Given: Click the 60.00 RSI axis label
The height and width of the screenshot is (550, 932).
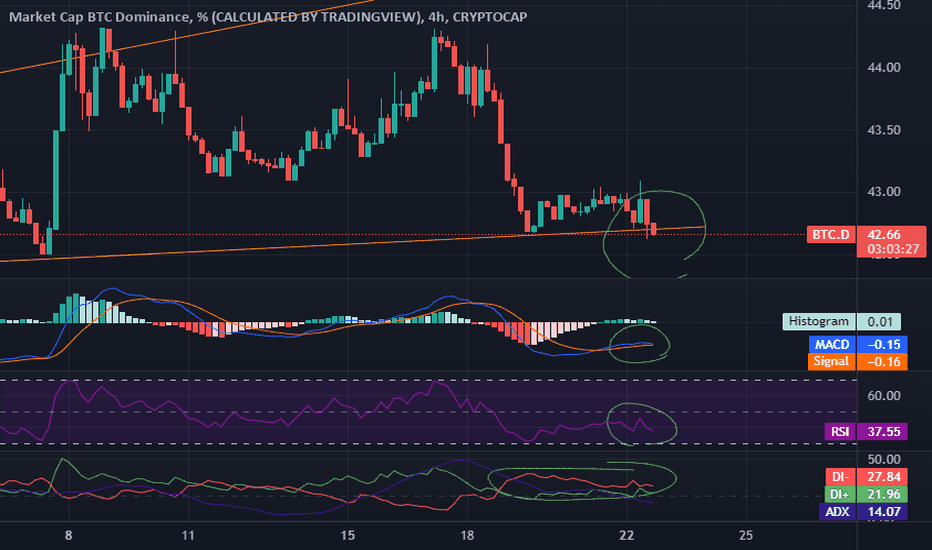Looking at the screenshot, I should pyautogui.click(x=884, y=396).
